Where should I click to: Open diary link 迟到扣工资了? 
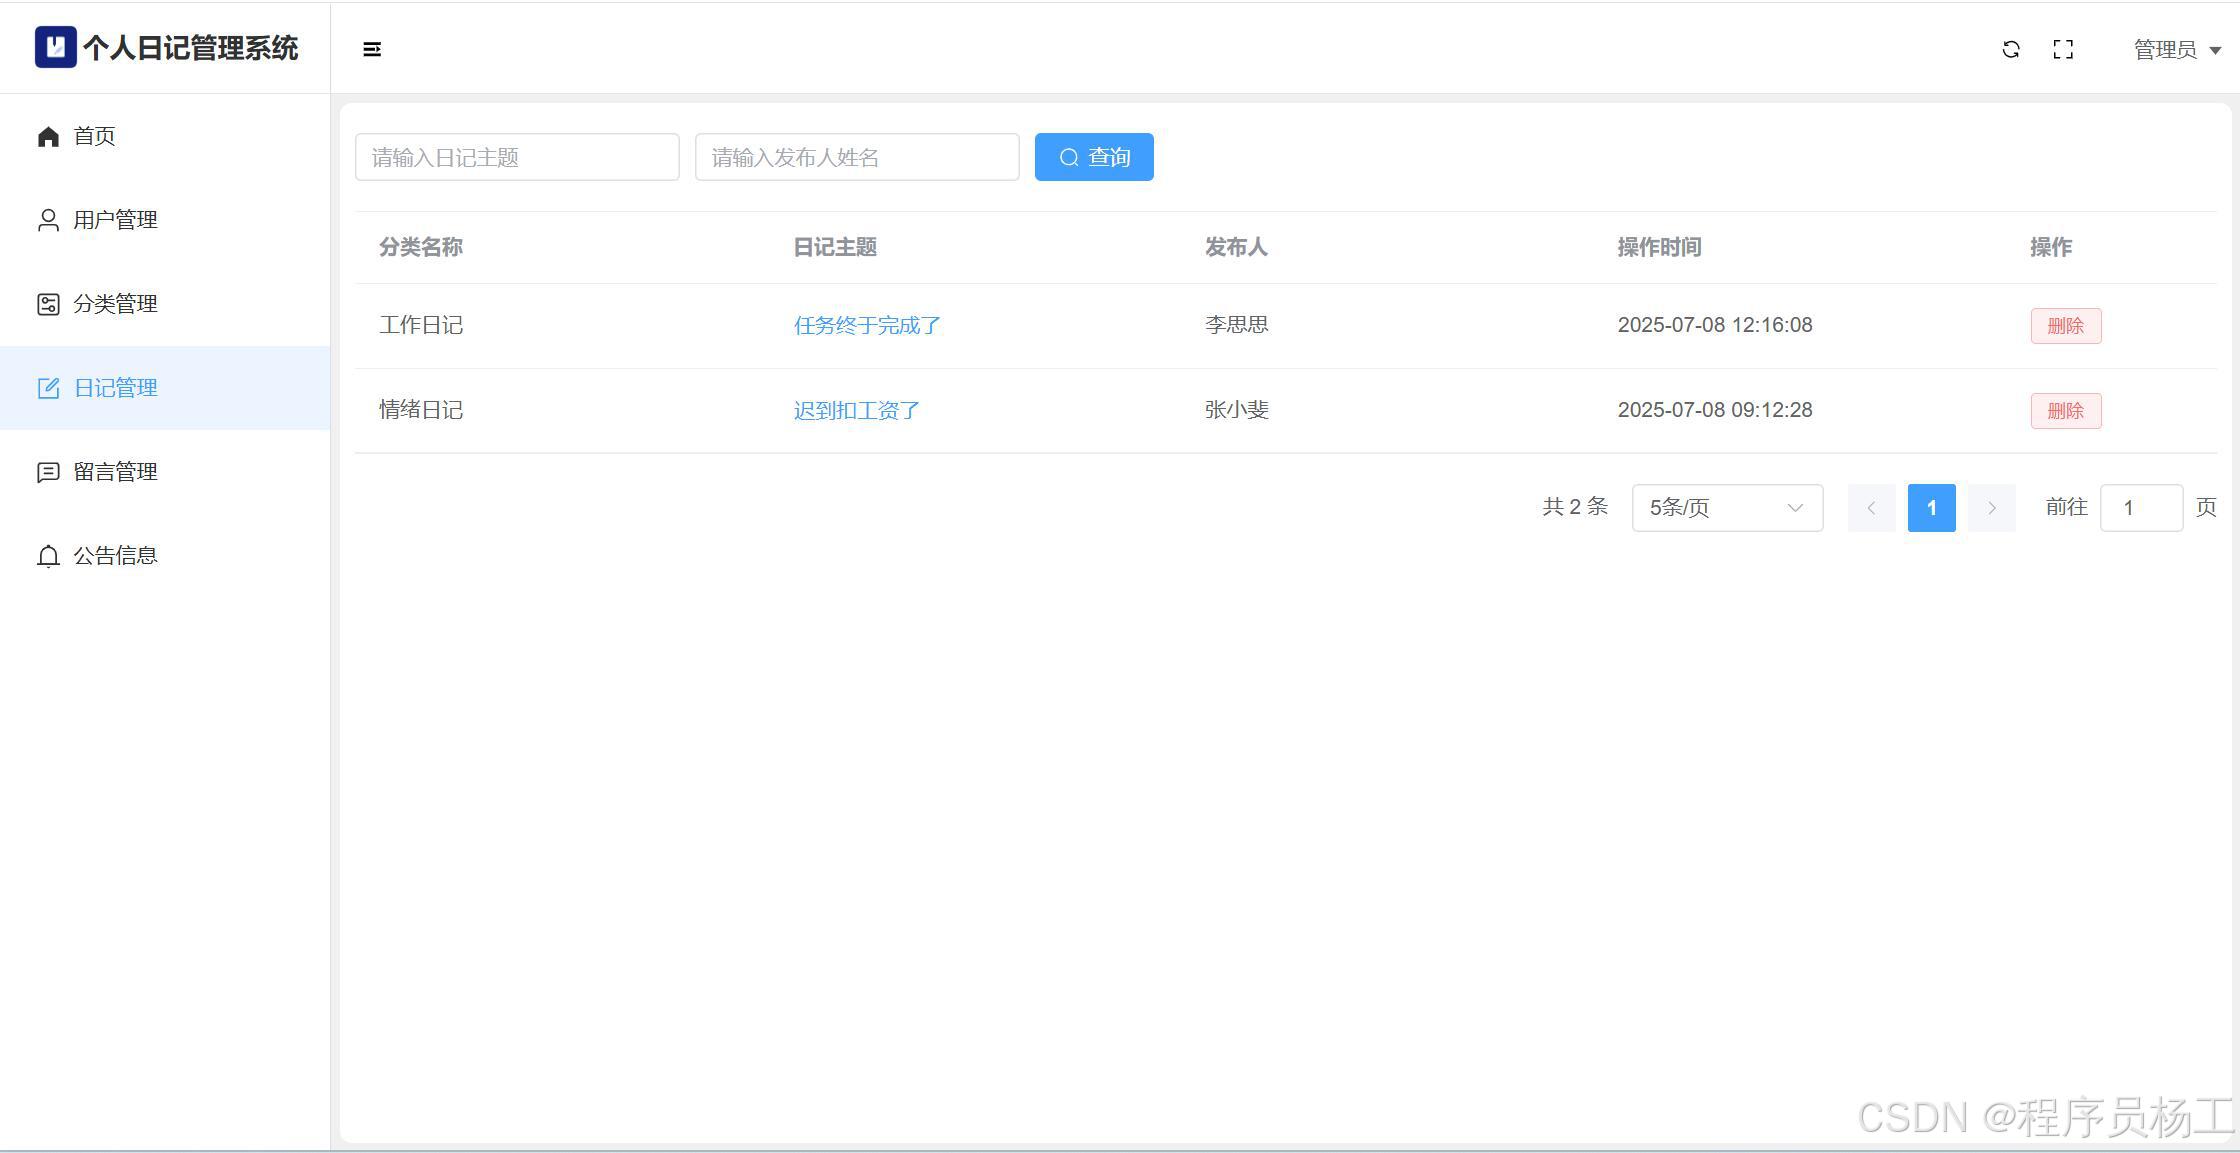pyautogui.click(x=856, y=411)
